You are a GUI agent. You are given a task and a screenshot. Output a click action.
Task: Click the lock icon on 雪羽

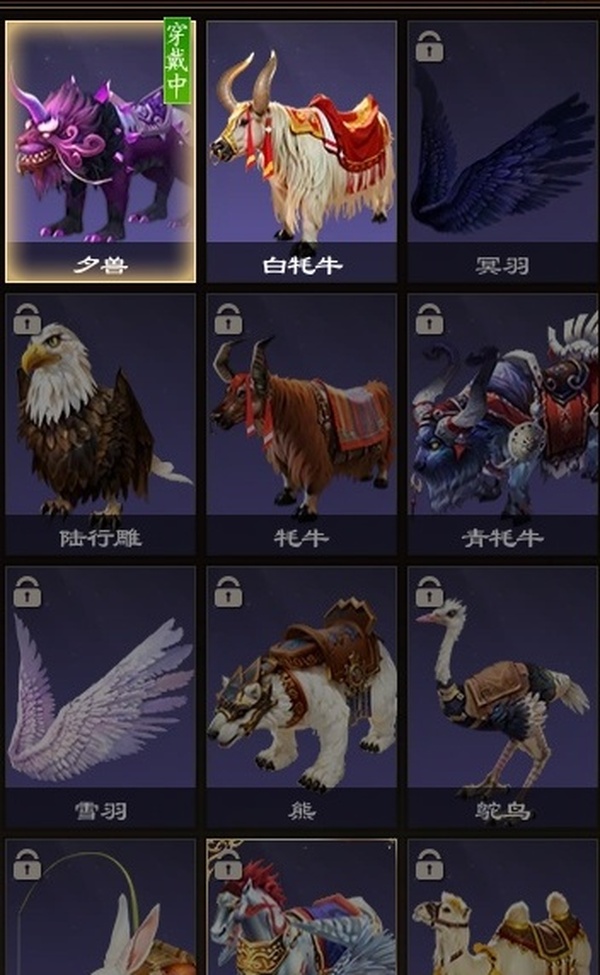point(27,591)
